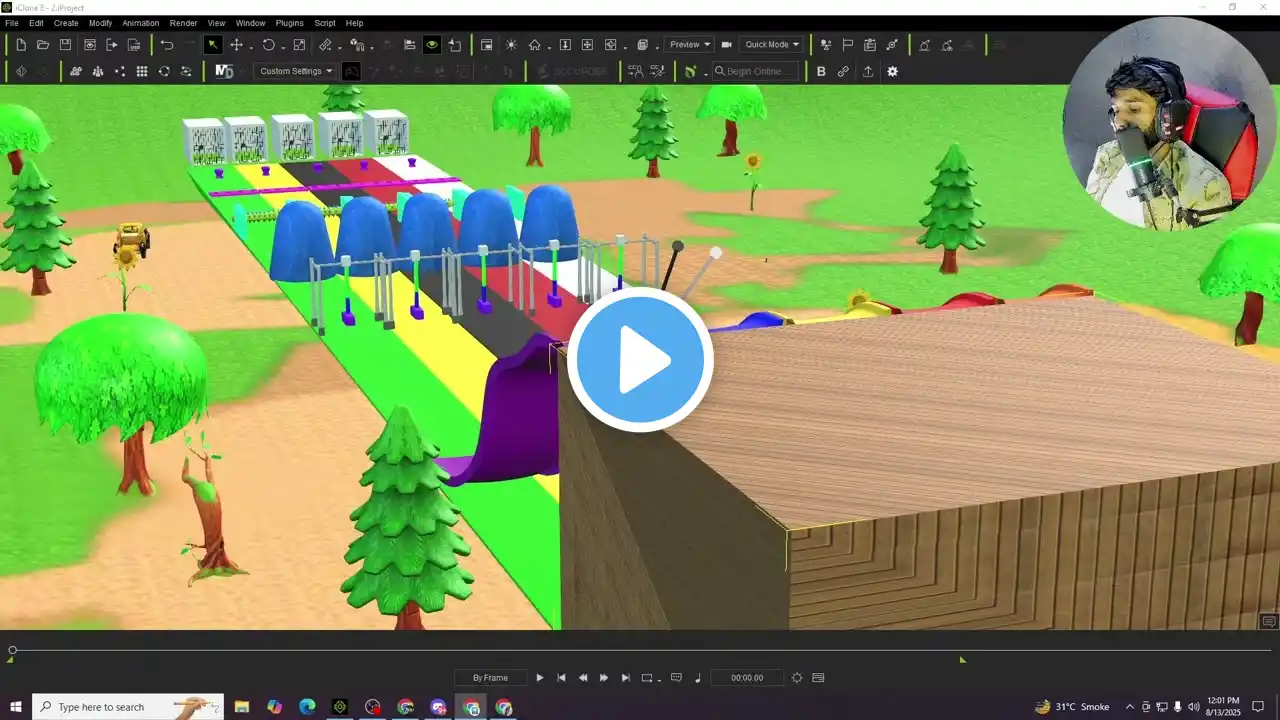
Task: Select the Scale object tool
Action: (x=299, y=45)
